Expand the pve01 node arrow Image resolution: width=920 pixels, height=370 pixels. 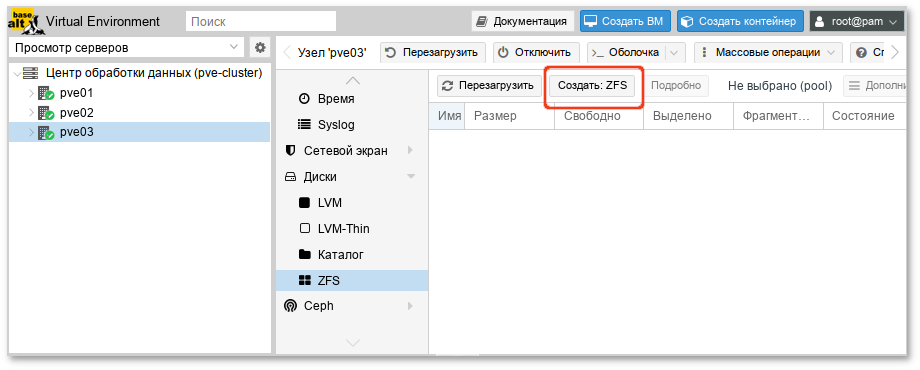click(x=32, y=93)
